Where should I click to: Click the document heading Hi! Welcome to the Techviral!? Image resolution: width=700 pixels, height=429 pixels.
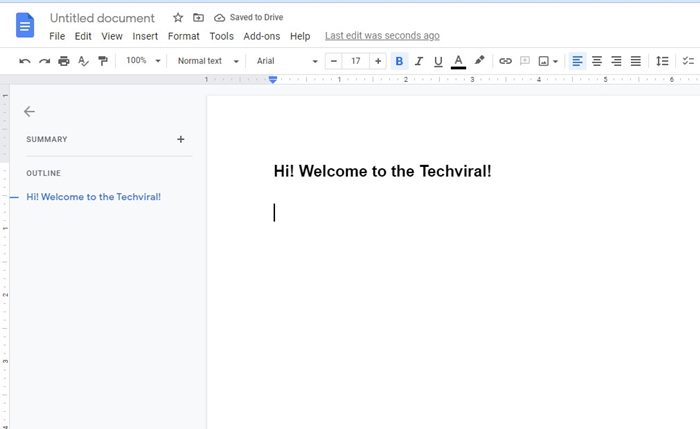point(383,171)
